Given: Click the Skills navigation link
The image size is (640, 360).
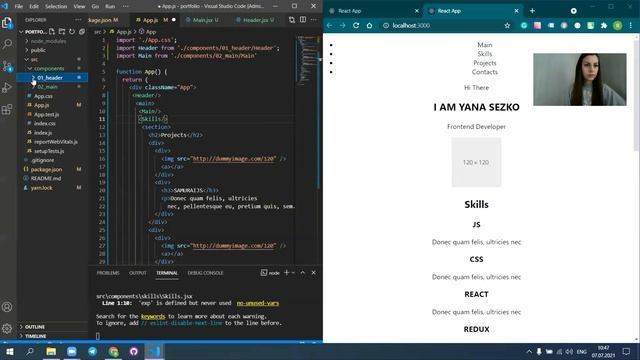Looking at the screenshot, I should pyautogui.click(x=484, y=54).
